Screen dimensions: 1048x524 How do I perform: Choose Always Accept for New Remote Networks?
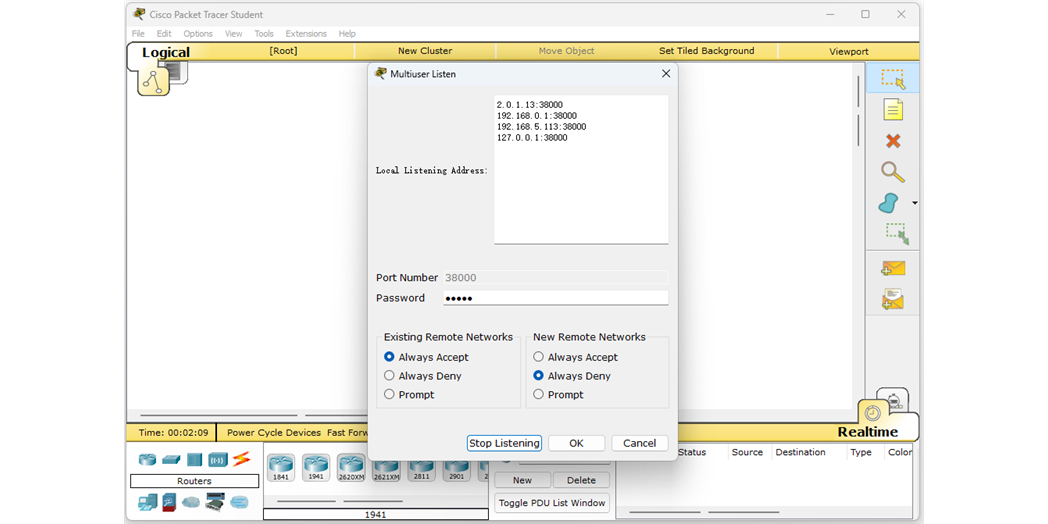[538, 357]
